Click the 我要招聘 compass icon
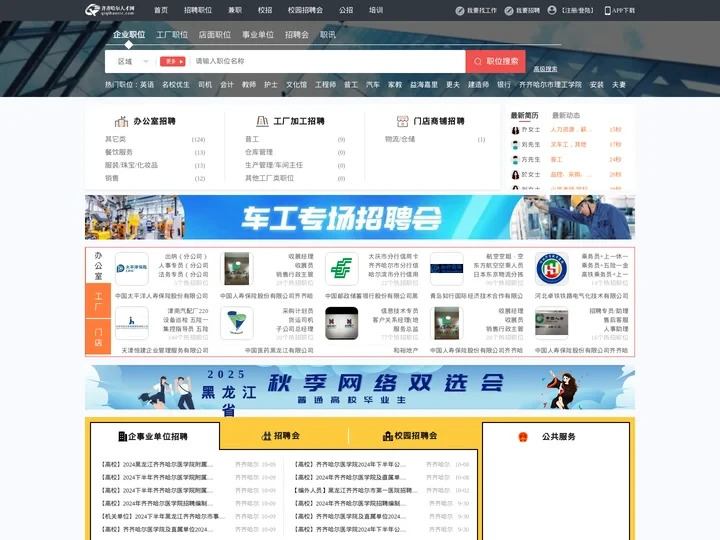Viewport: 720px width, 540px height. click(509, 11)
